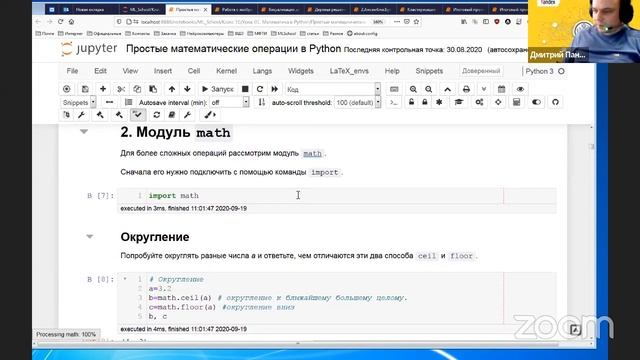The height and width of the screenshot is (360, 640).
Task: Collapse the '2. Модуль math' heading section
Action: 84,132
